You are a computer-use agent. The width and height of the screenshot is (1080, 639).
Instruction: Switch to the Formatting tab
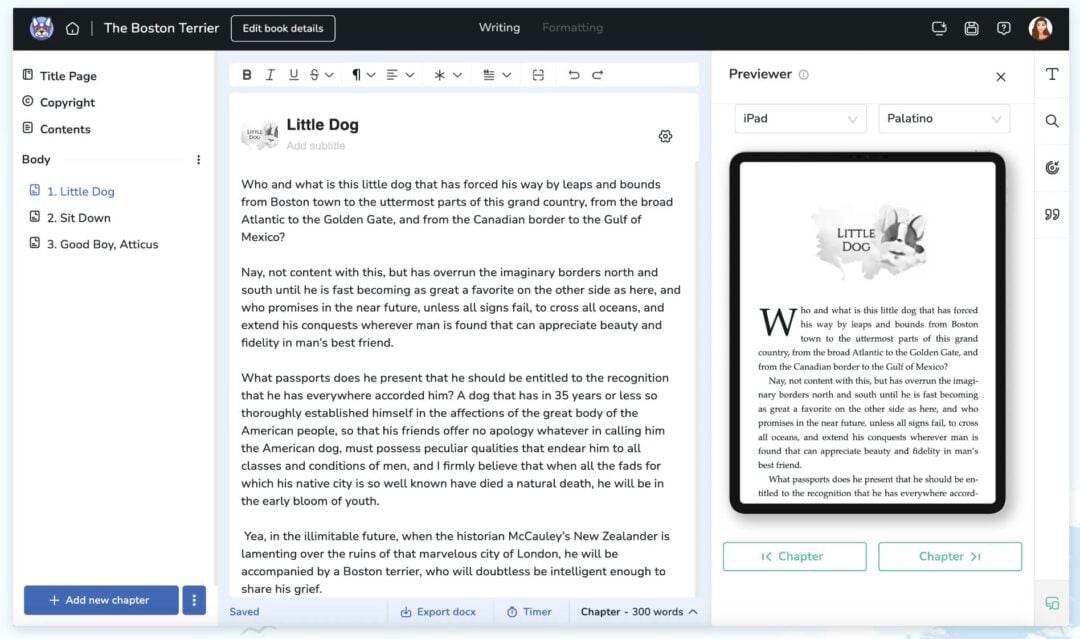(572, 28)
